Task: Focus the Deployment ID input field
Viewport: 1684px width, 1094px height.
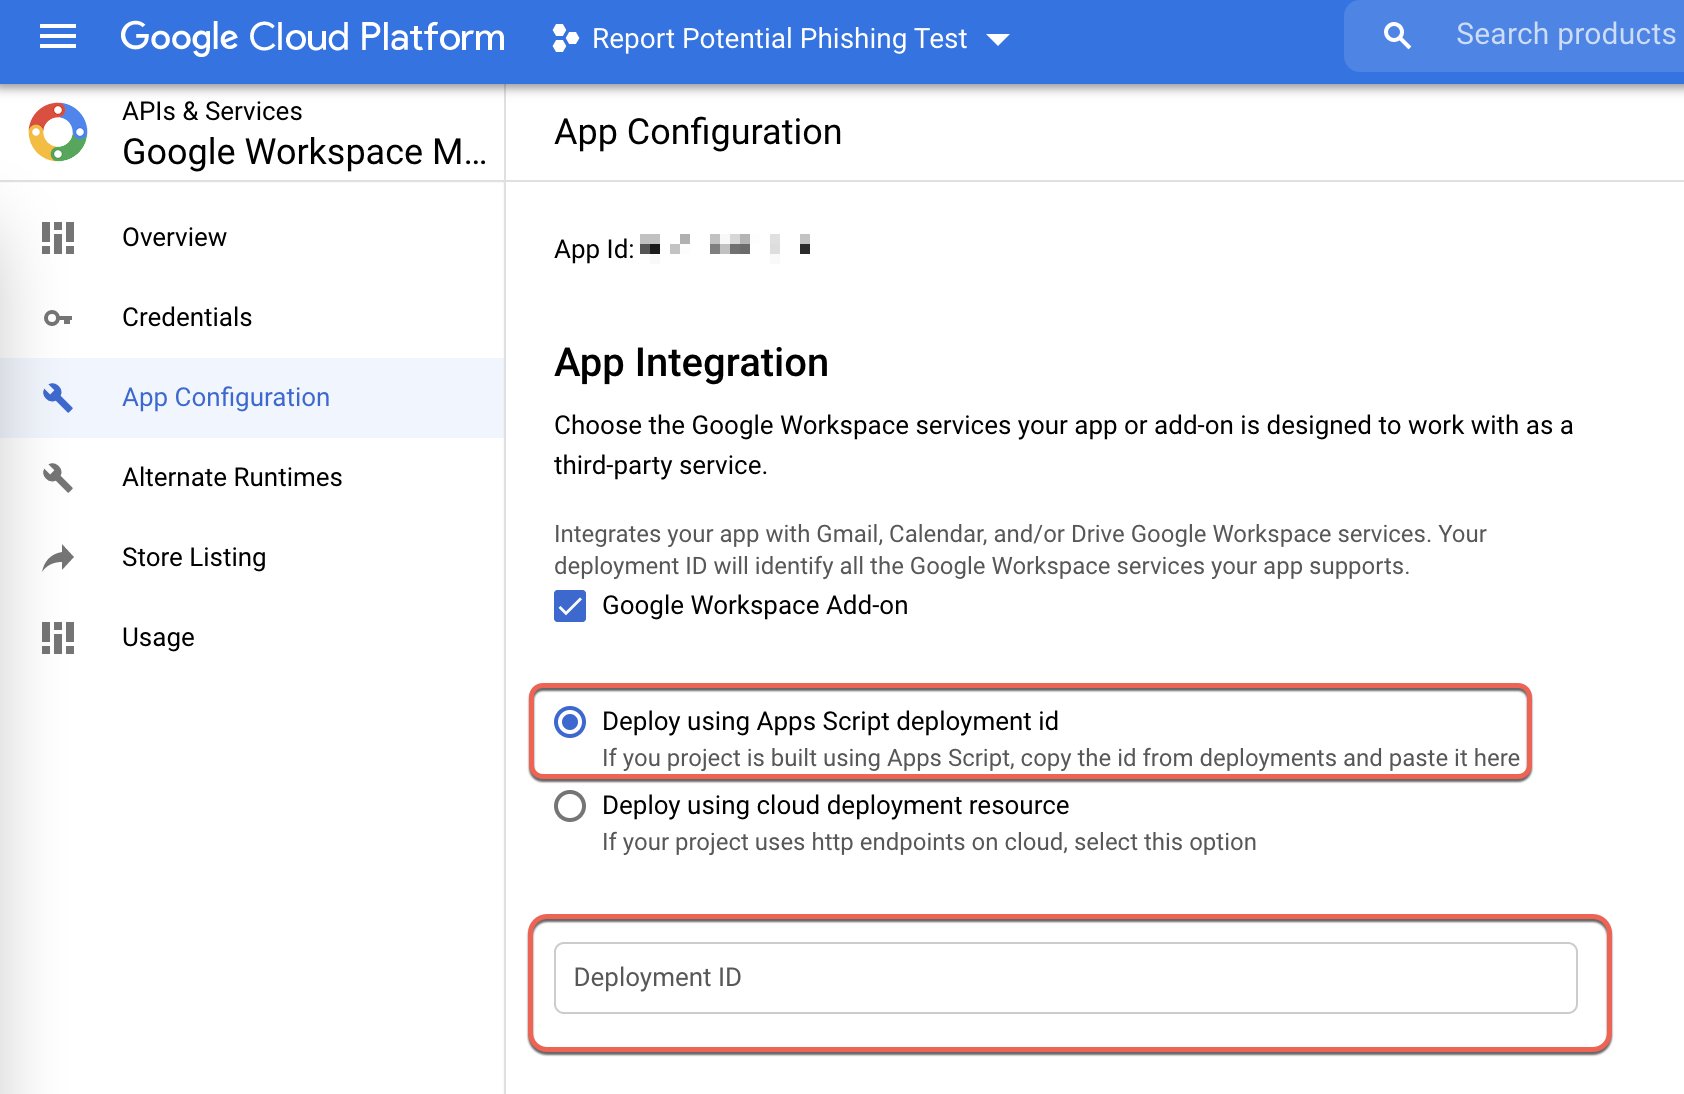Action: tap(1066, 978)
